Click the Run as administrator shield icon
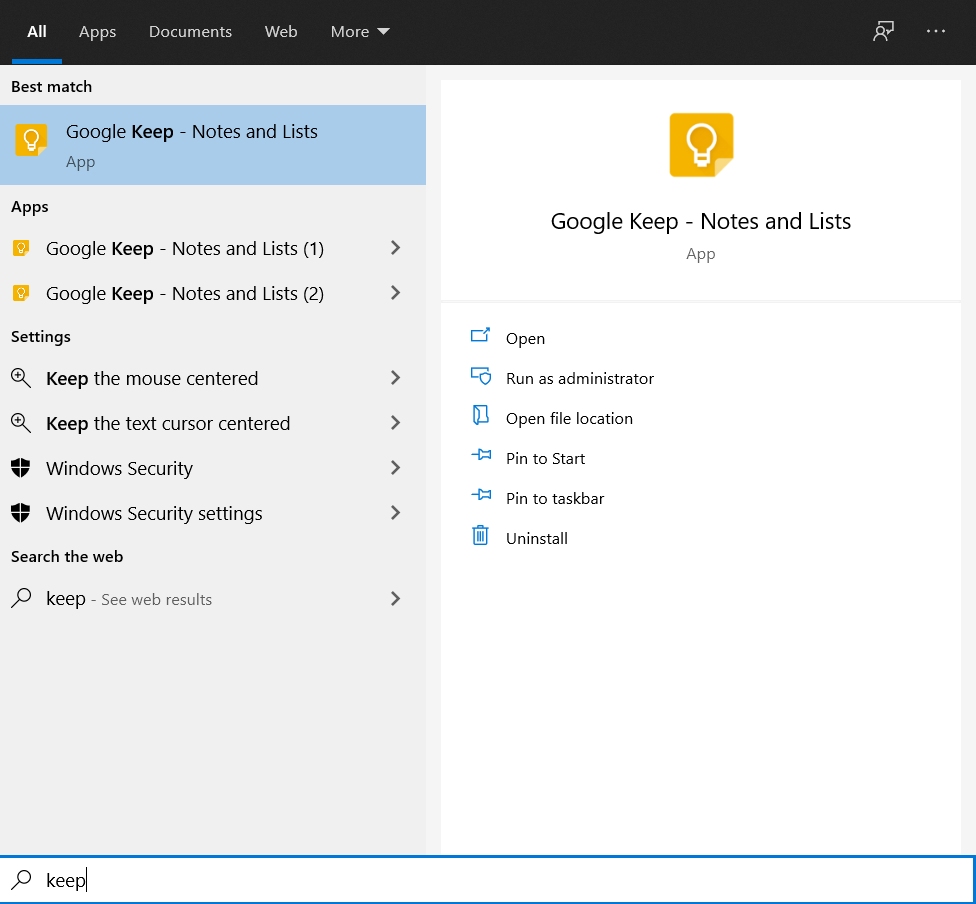Screen dimensions: 976x904 click(481, 376)
